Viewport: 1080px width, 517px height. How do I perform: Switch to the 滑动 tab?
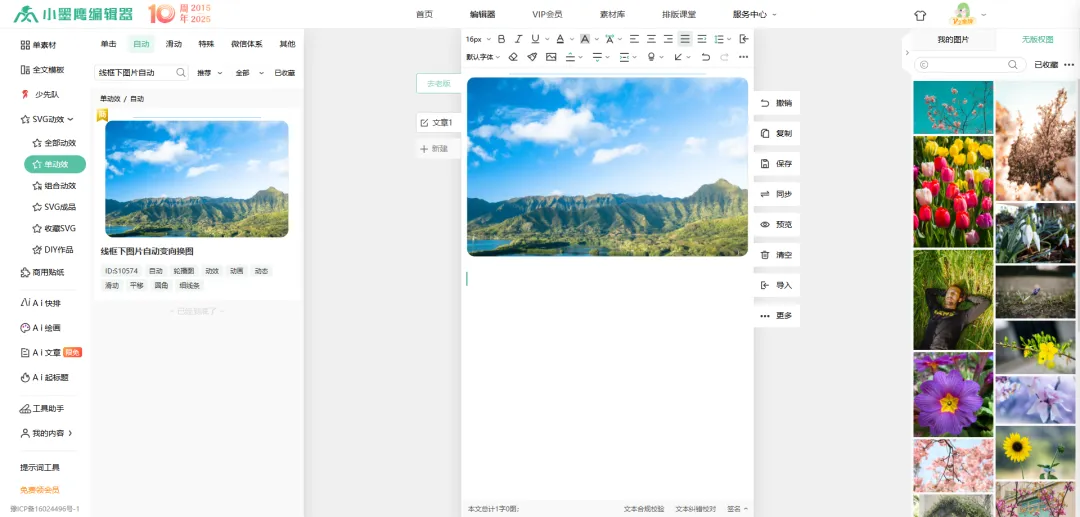(x=174, y=44)
